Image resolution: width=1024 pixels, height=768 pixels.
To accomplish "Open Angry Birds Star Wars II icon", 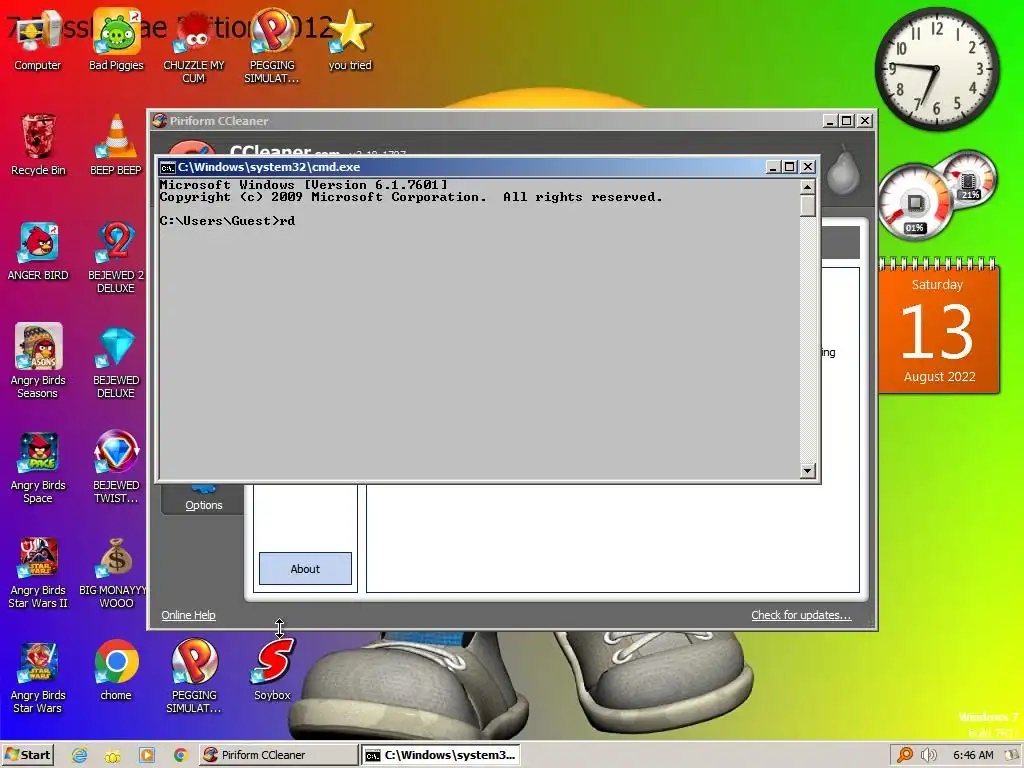I will pos(38,572).
